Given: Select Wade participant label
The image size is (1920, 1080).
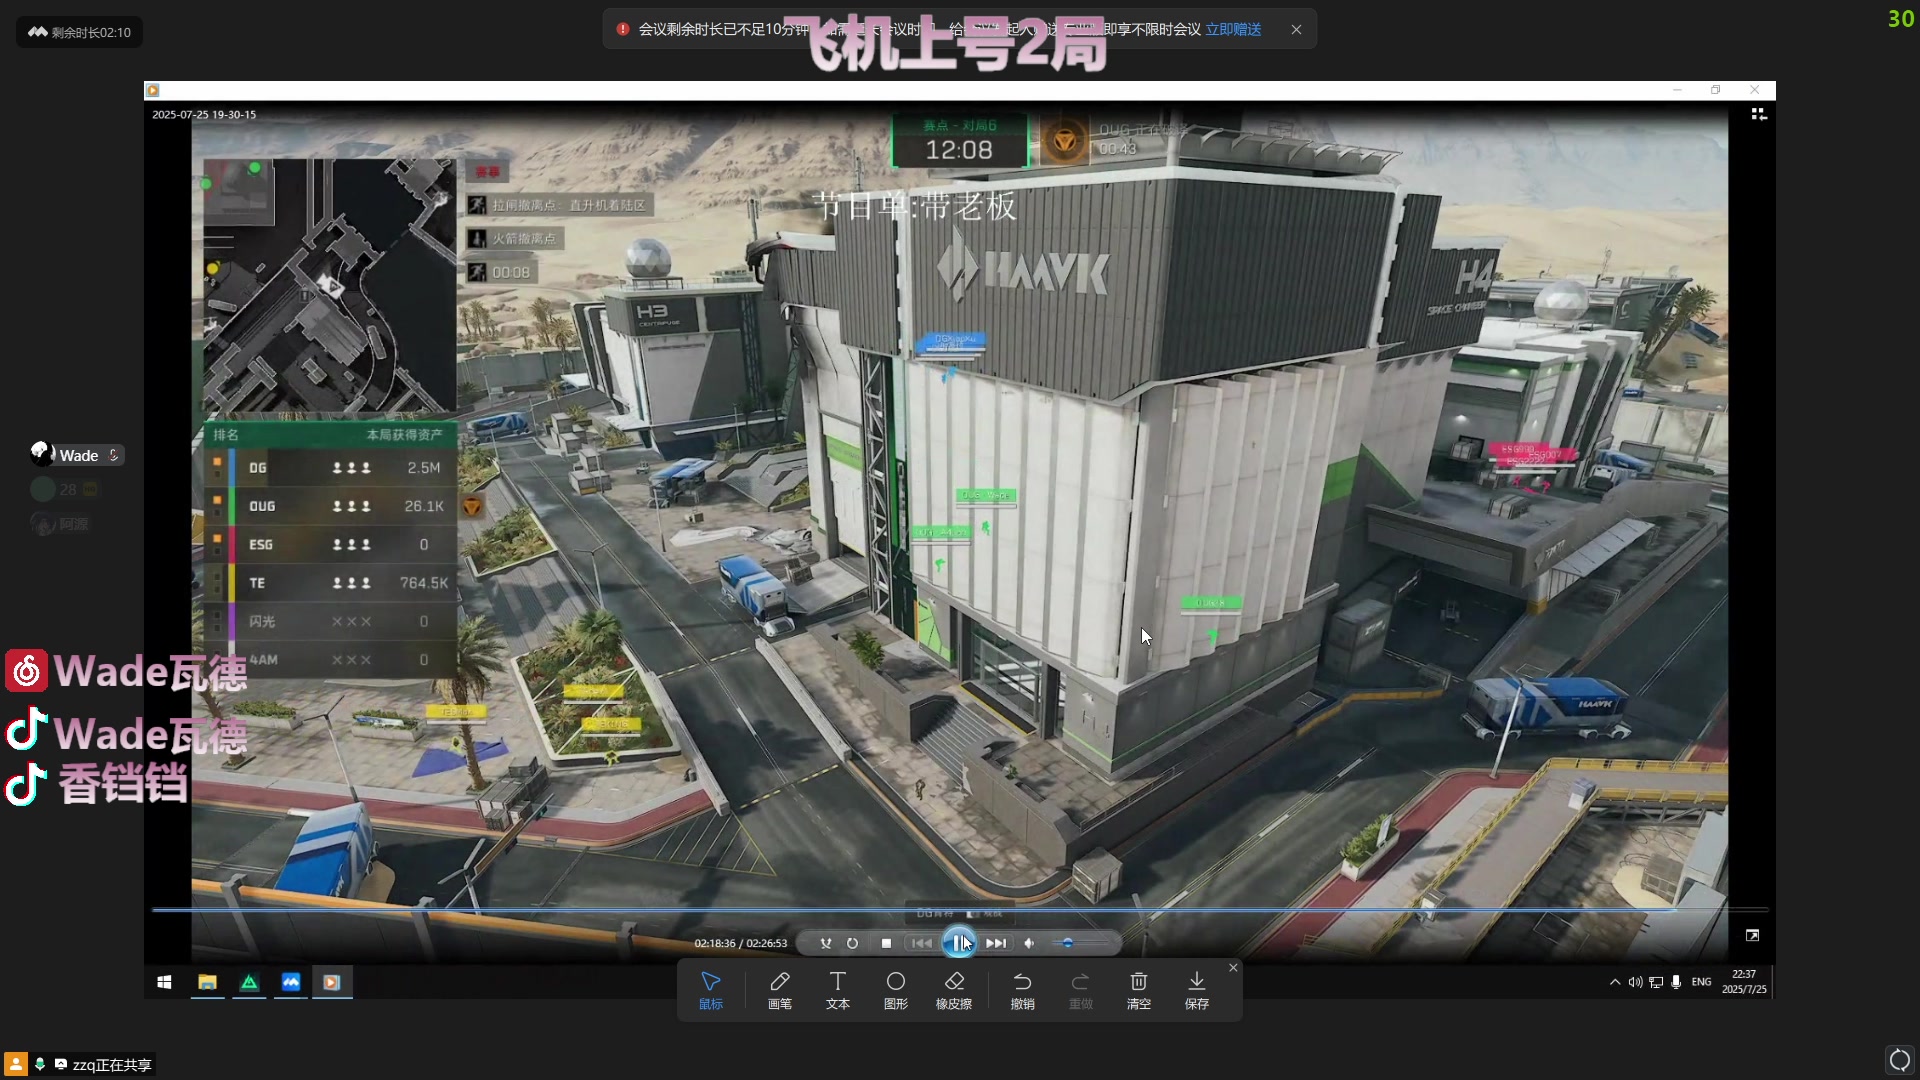Looking at the screenshot, I should (78, 455).
